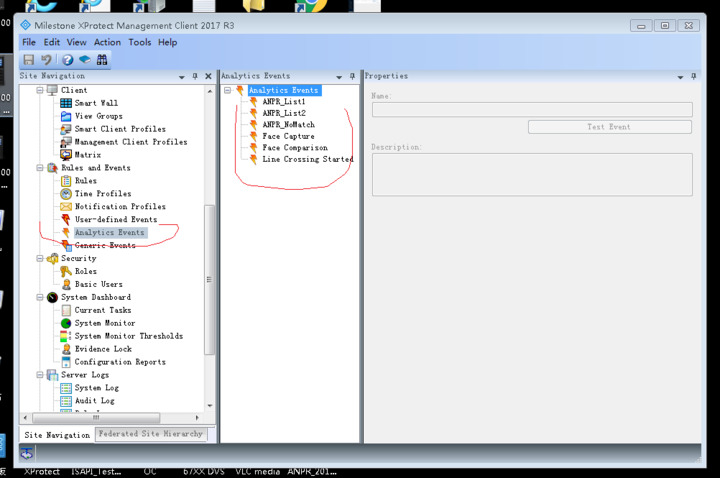Pin the Site Navigation panel
Image resolution: width=720 pixels, height=478 pixels.
click(195, 76)
